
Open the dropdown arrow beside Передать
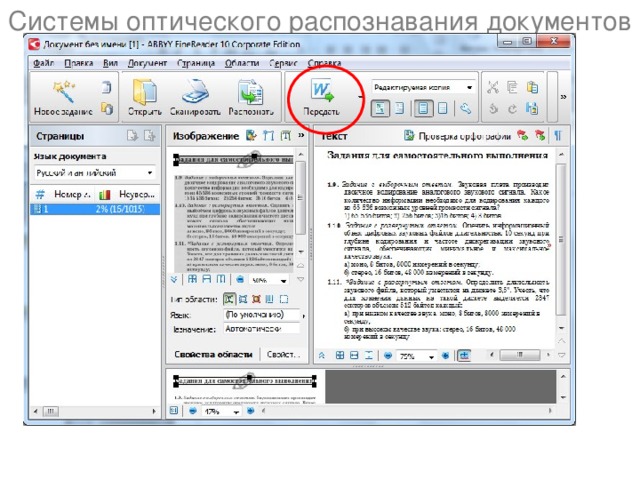tap(360, 97)
